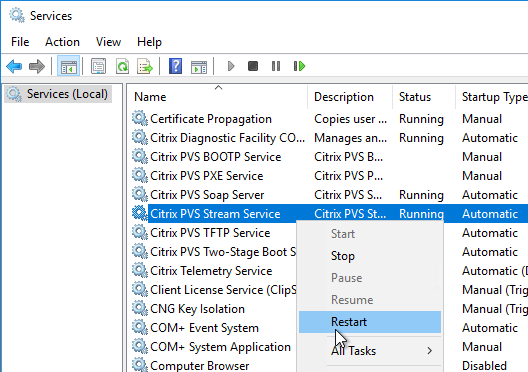The width and height of the screenshot is (528, 372).
Task: Open the Help menu
Action: [149, 42]
